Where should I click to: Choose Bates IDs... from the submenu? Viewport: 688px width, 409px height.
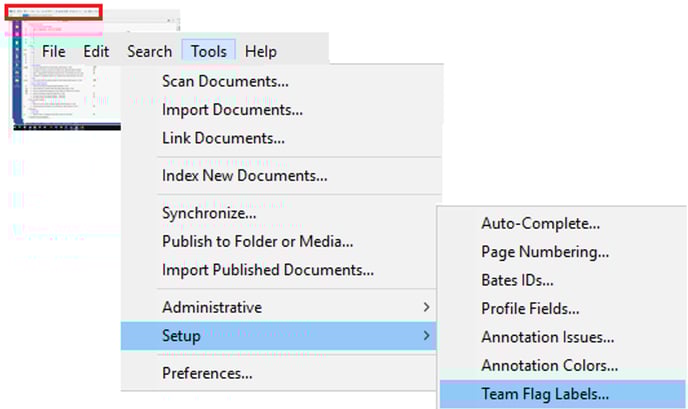tap(517, 280)
